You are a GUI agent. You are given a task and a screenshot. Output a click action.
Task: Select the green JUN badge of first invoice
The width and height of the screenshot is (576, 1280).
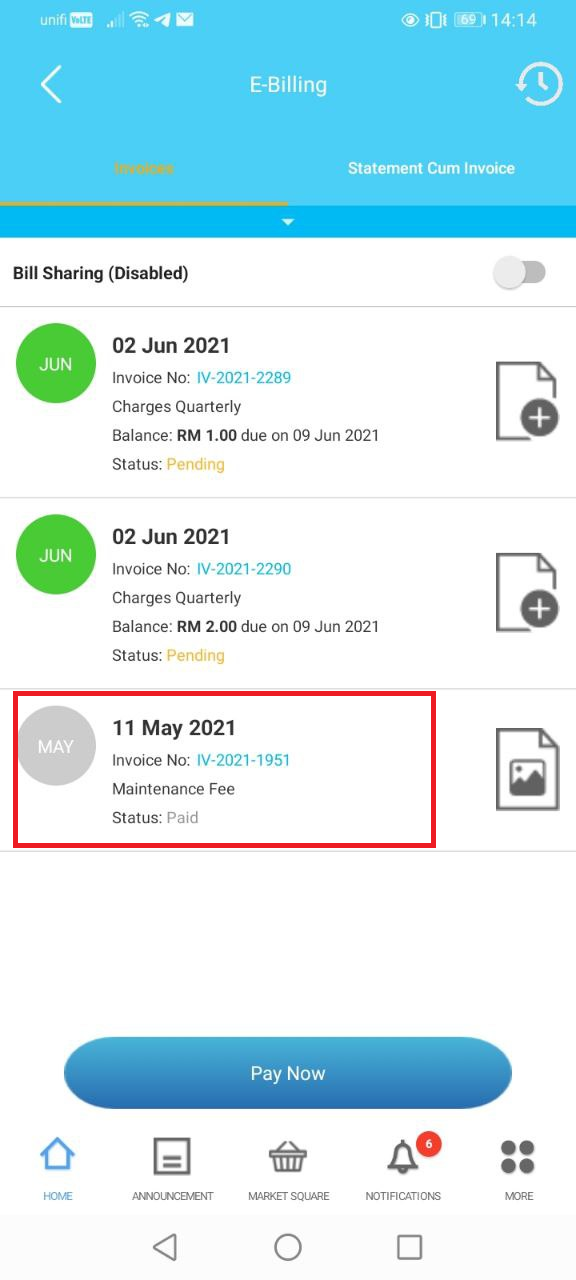[56, 364]
